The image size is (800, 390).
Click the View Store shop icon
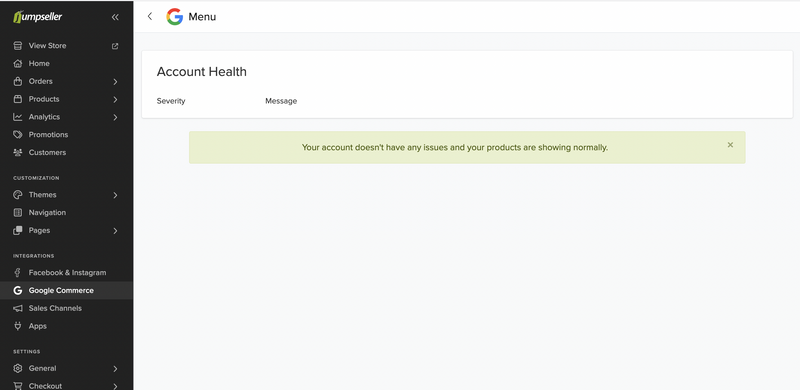tap(18, 45)
